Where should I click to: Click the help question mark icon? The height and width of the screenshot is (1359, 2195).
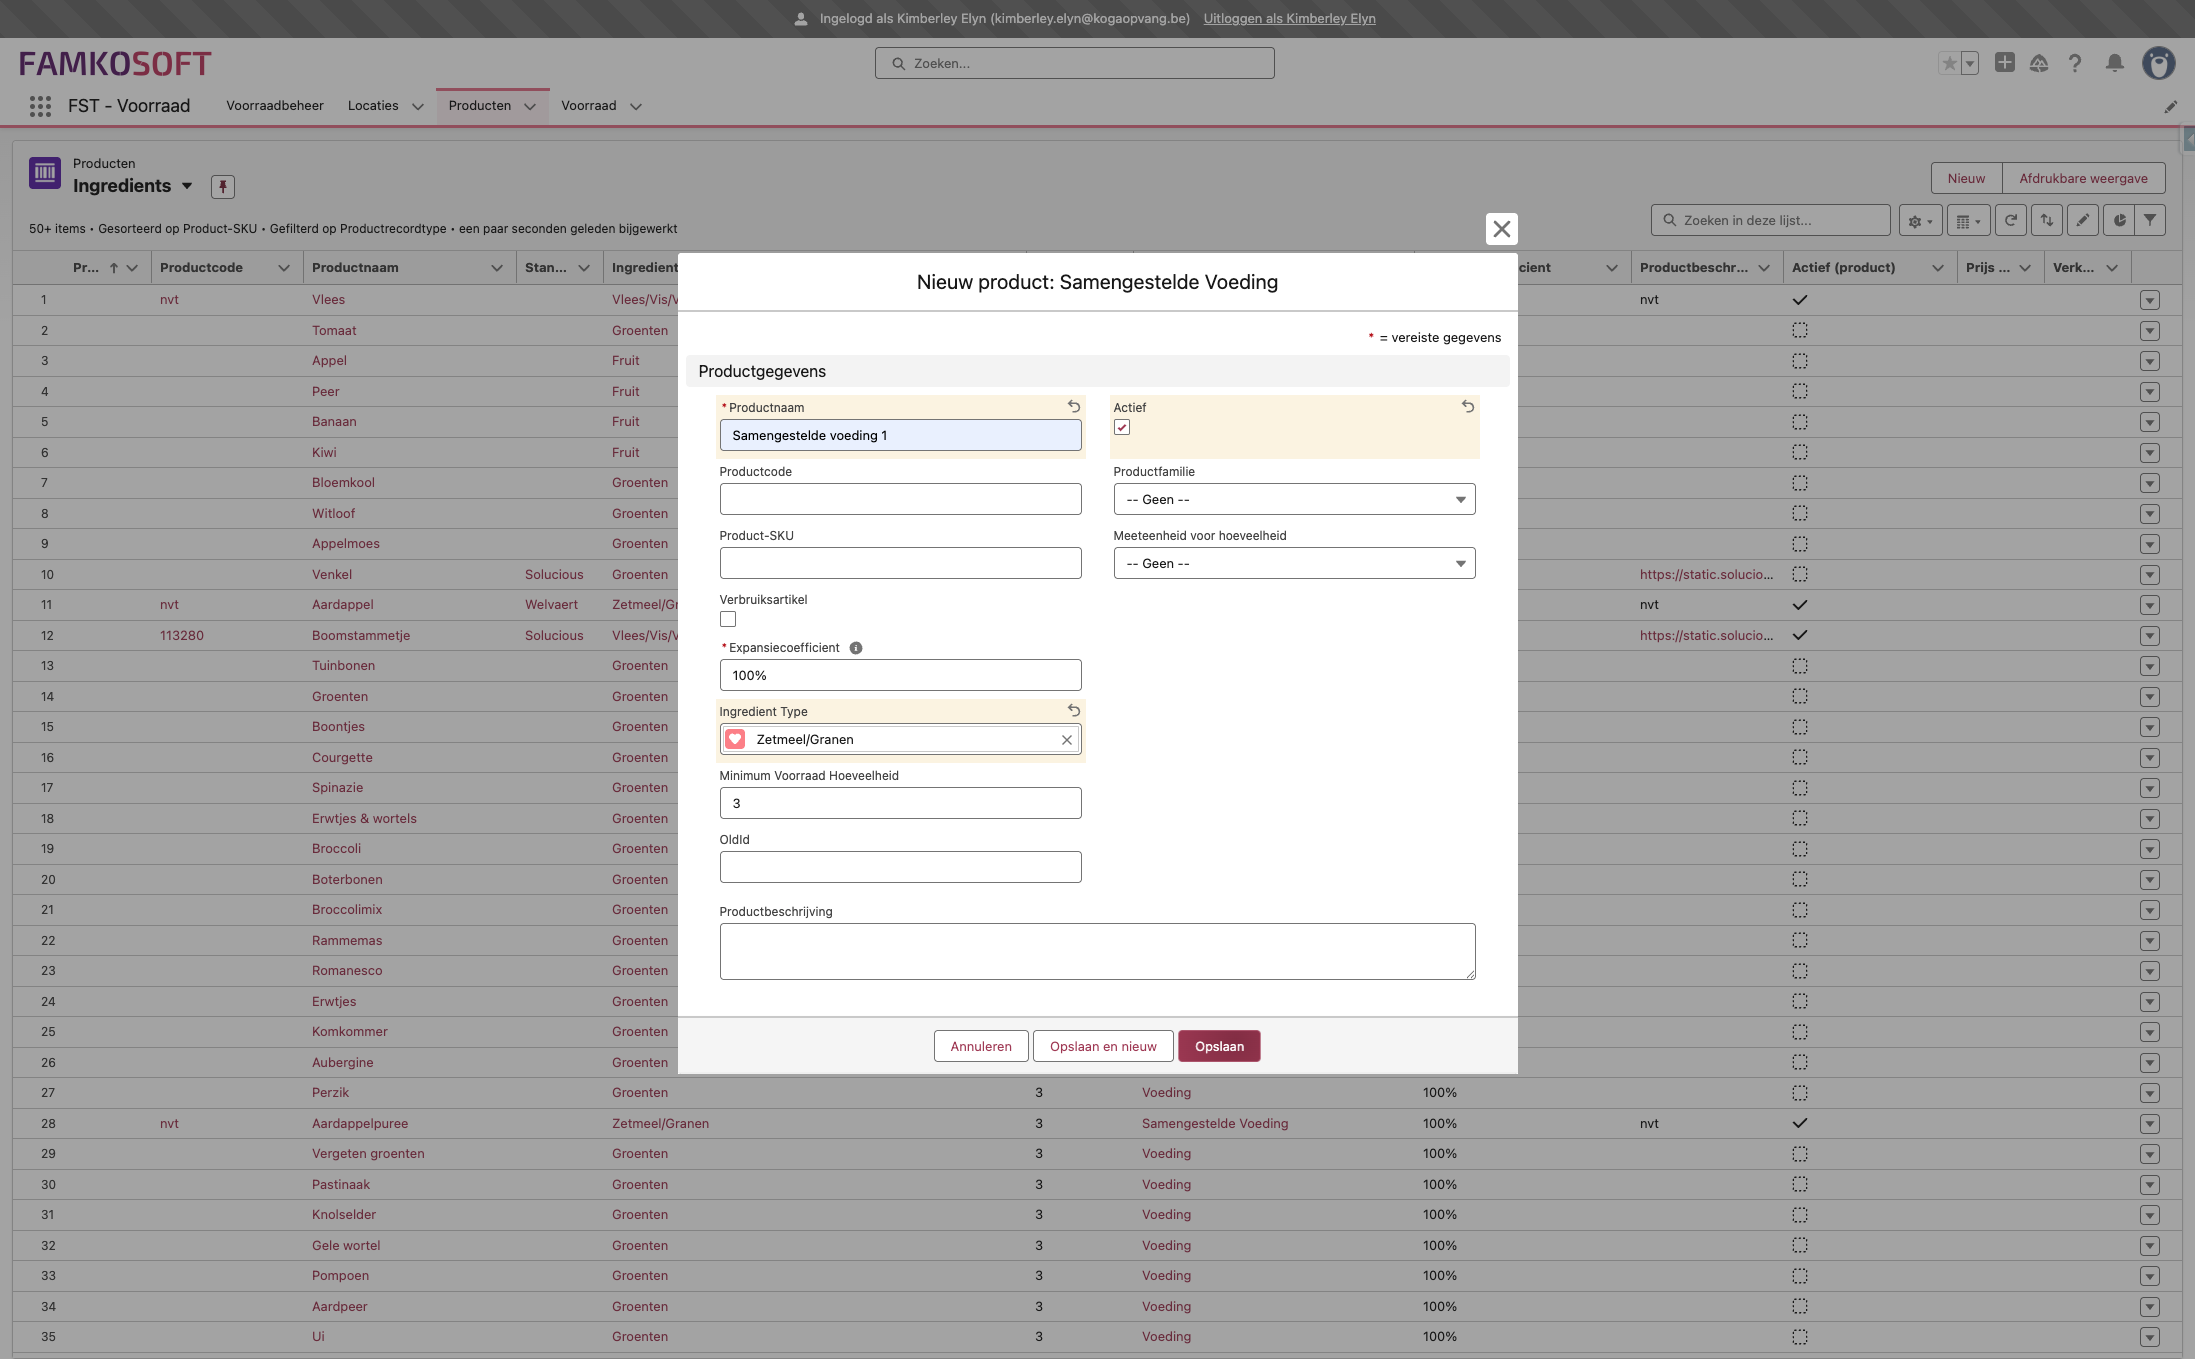click(2075, 63)
